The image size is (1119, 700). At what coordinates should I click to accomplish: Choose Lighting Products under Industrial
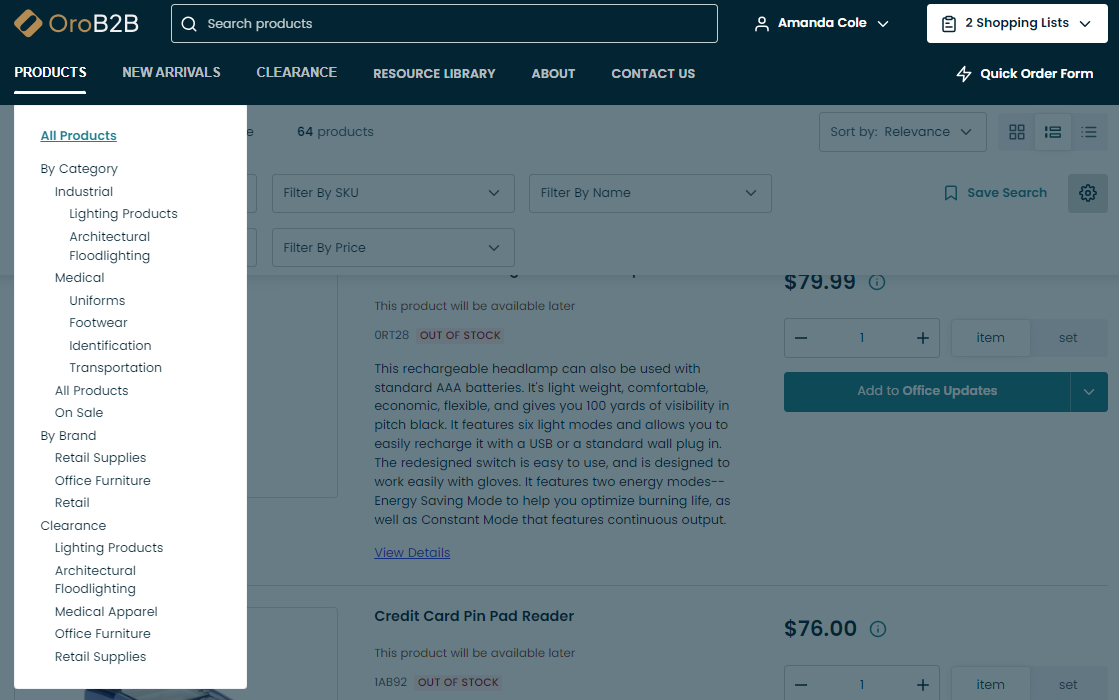123,214
